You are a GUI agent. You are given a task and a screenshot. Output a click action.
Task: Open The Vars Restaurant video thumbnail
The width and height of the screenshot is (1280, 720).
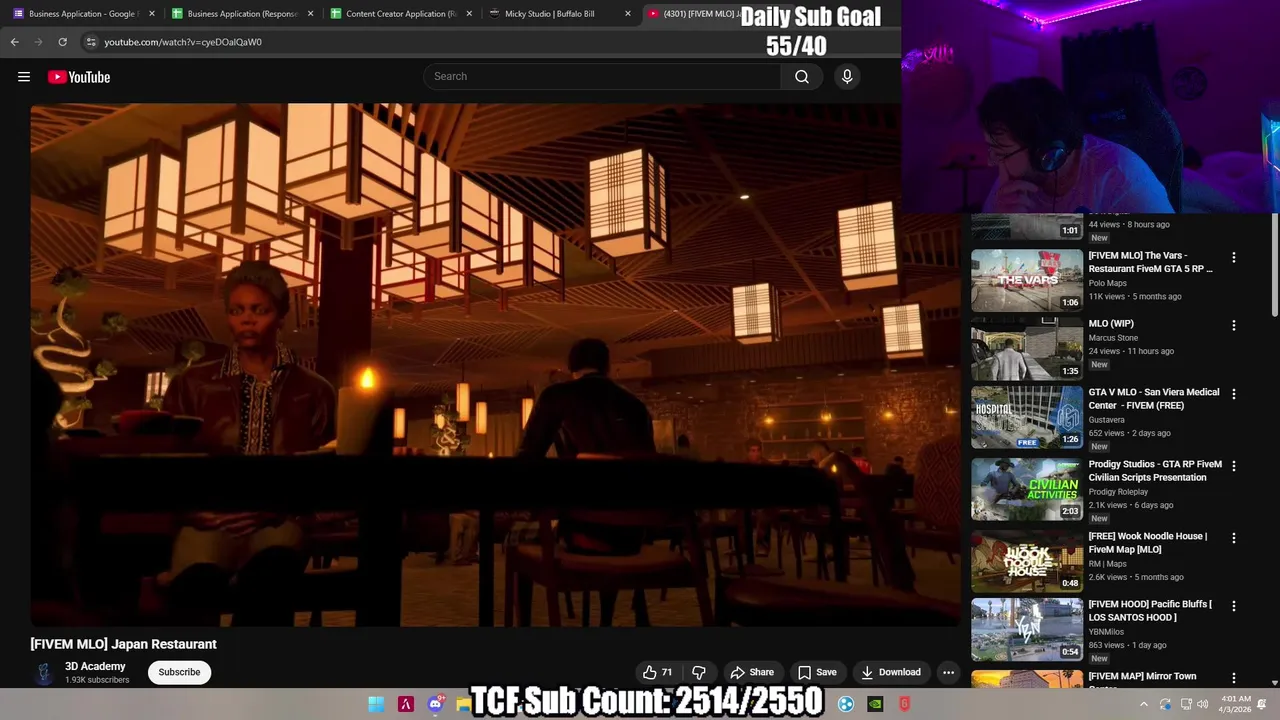[1027, 280]
